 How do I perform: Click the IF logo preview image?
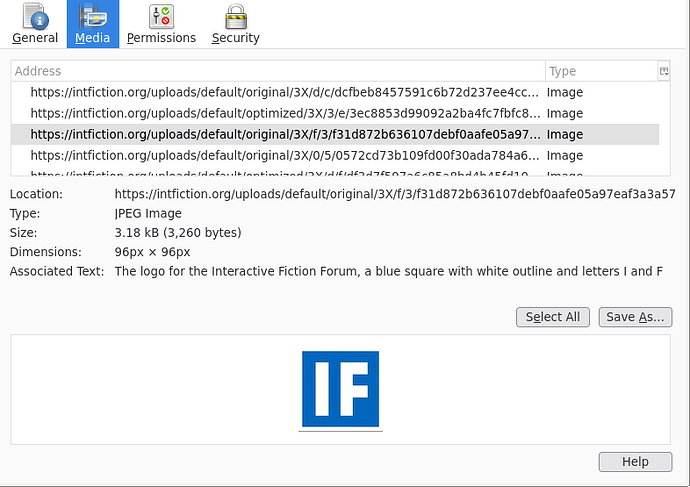(x=341, y=389)
